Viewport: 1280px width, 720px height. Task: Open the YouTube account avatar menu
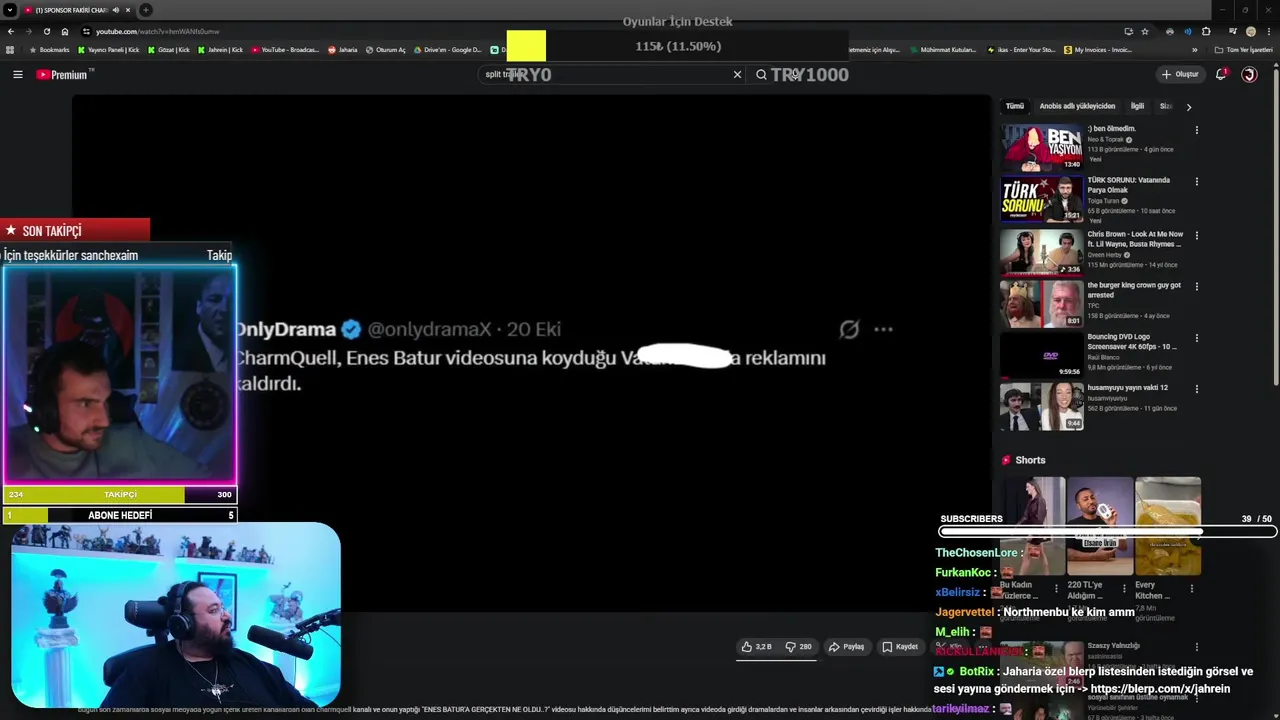coord(1249,74)
